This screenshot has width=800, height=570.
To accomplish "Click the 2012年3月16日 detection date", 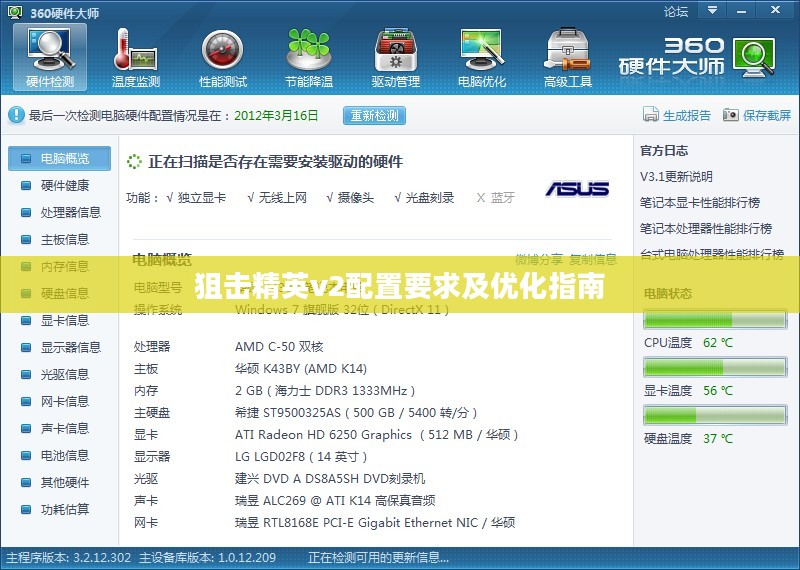I will point(276,115).
